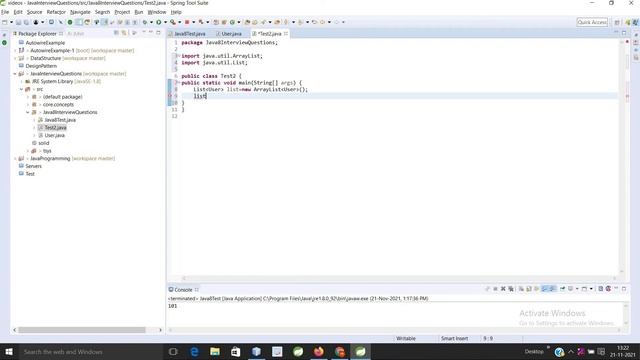This screenshot has height=360, width=640.
Task: Select the JUnit view tab
Action: tap(76, 33)
